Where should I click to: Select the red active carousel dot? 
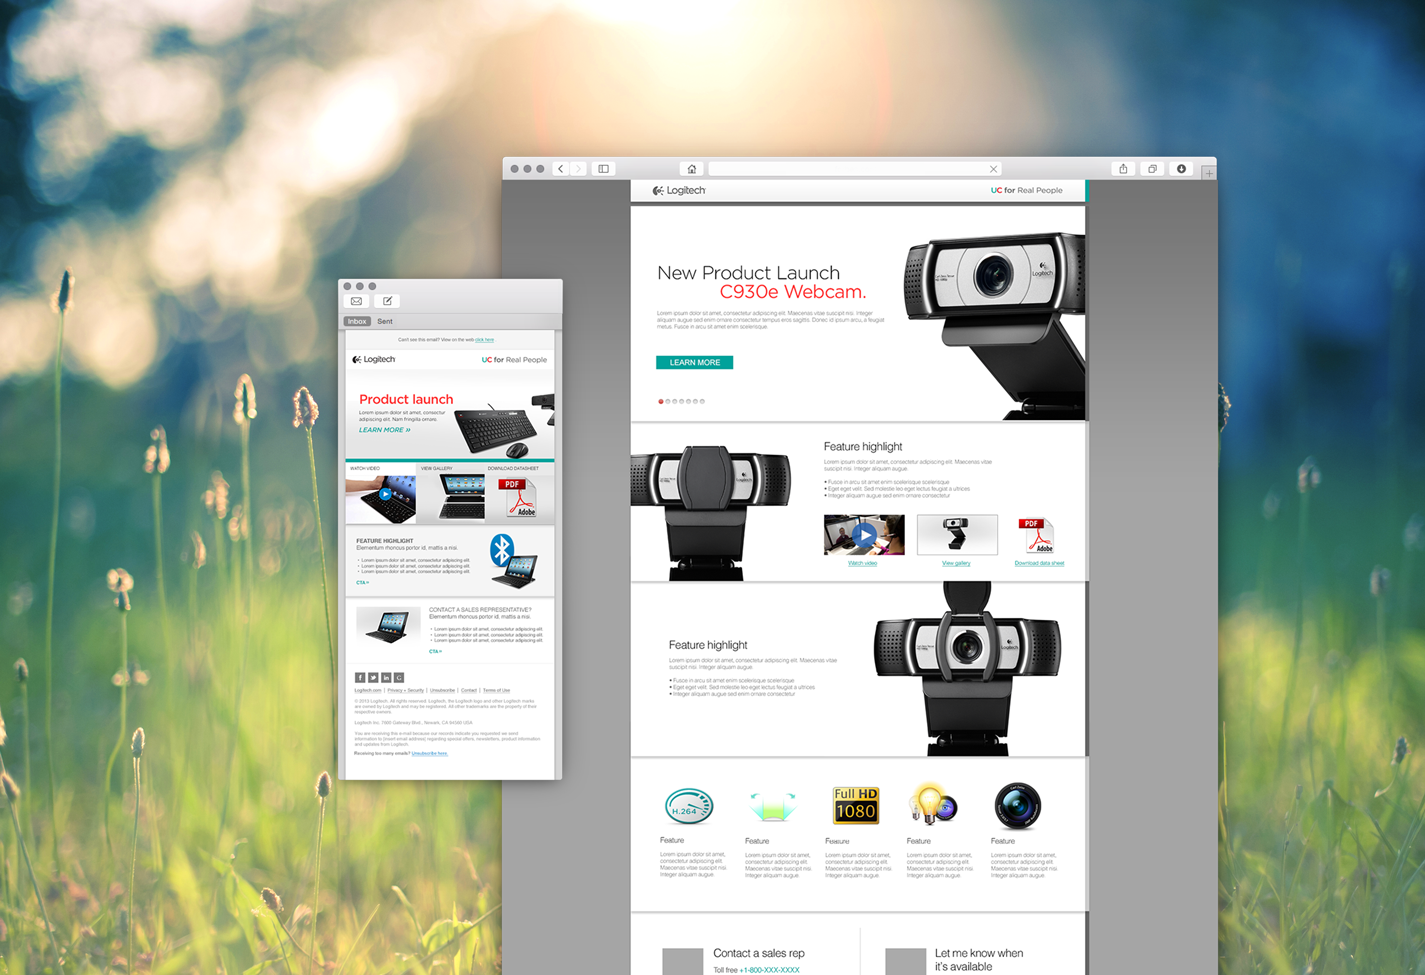(x=661, y=401)
